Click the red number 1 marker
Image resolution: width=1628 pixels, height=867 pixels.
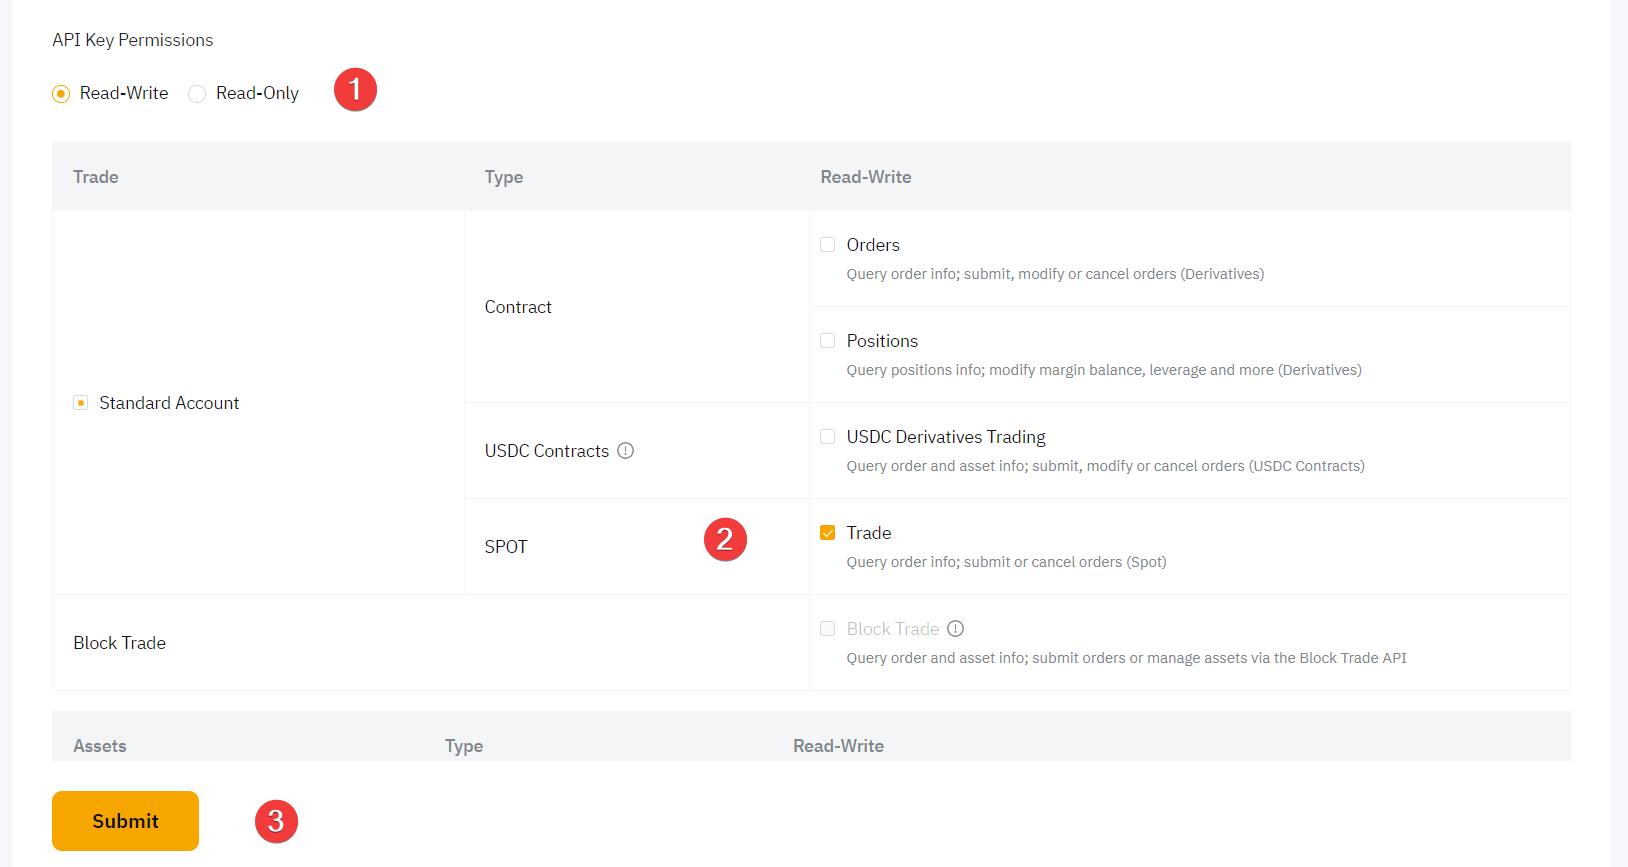click(x=355, y=90)
